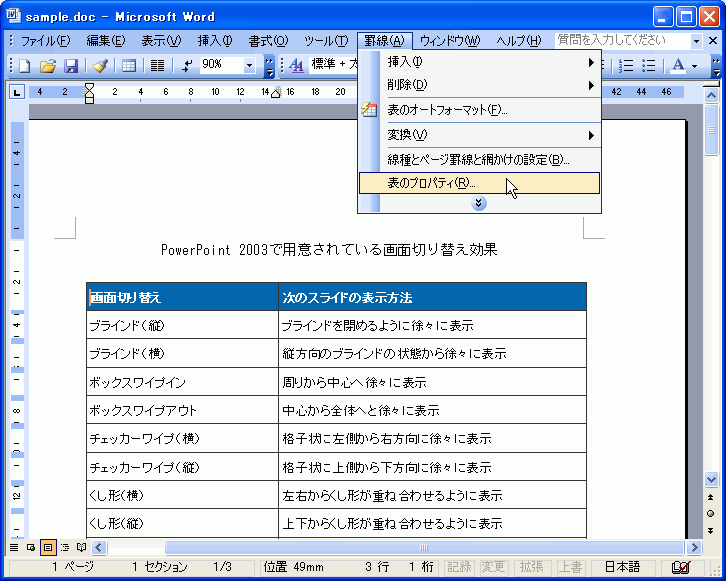726x581 pixels.
Task: Save the document with floppy icon
Action: point(71,65)
